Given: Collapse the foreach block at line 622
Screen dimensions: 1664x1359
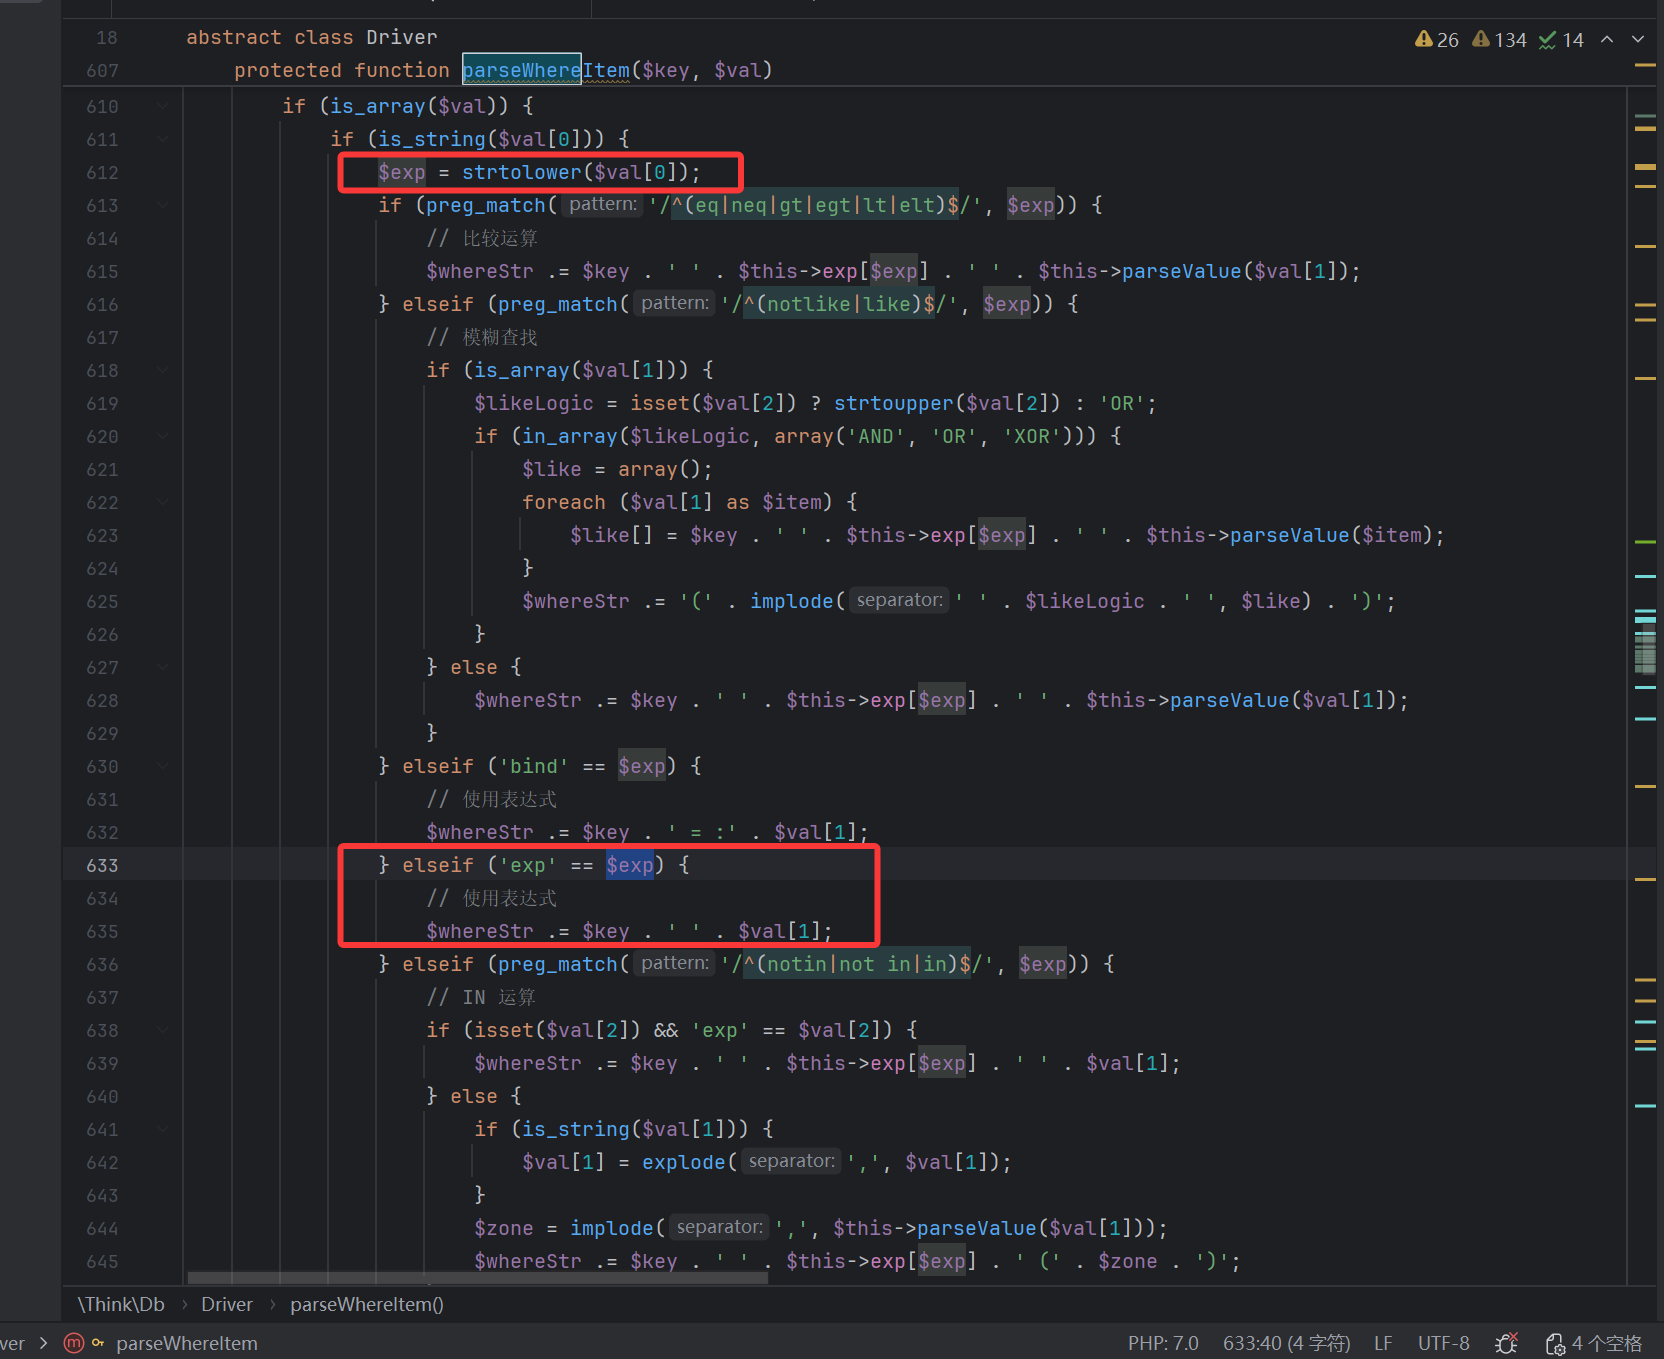Looking at the screenshot, I should (162, 502).
